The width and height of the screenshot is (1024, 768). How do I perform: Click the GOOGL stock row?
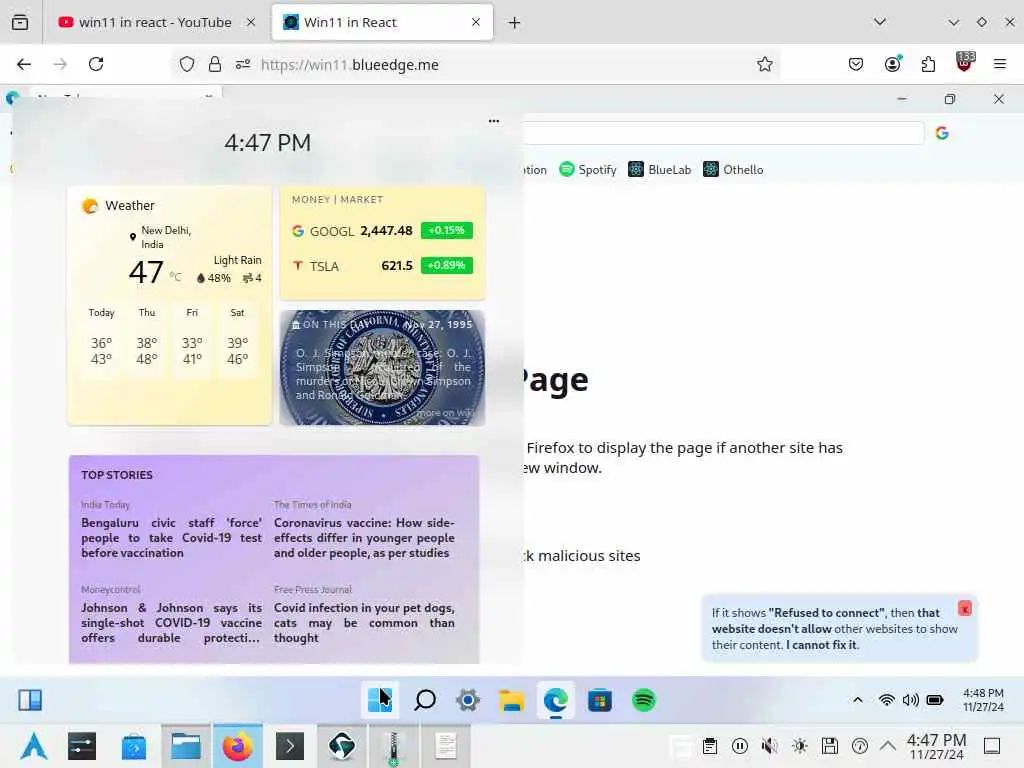[x=382, y=231]
